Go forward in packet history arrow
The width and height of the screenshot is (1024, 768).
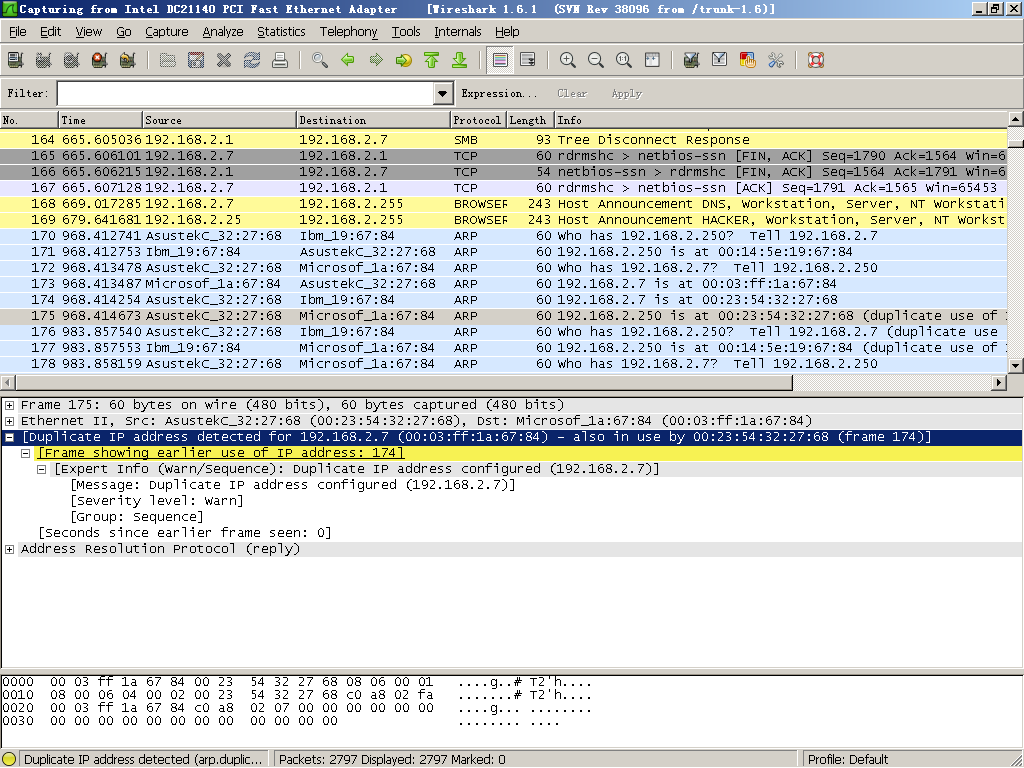coord(376,60)
